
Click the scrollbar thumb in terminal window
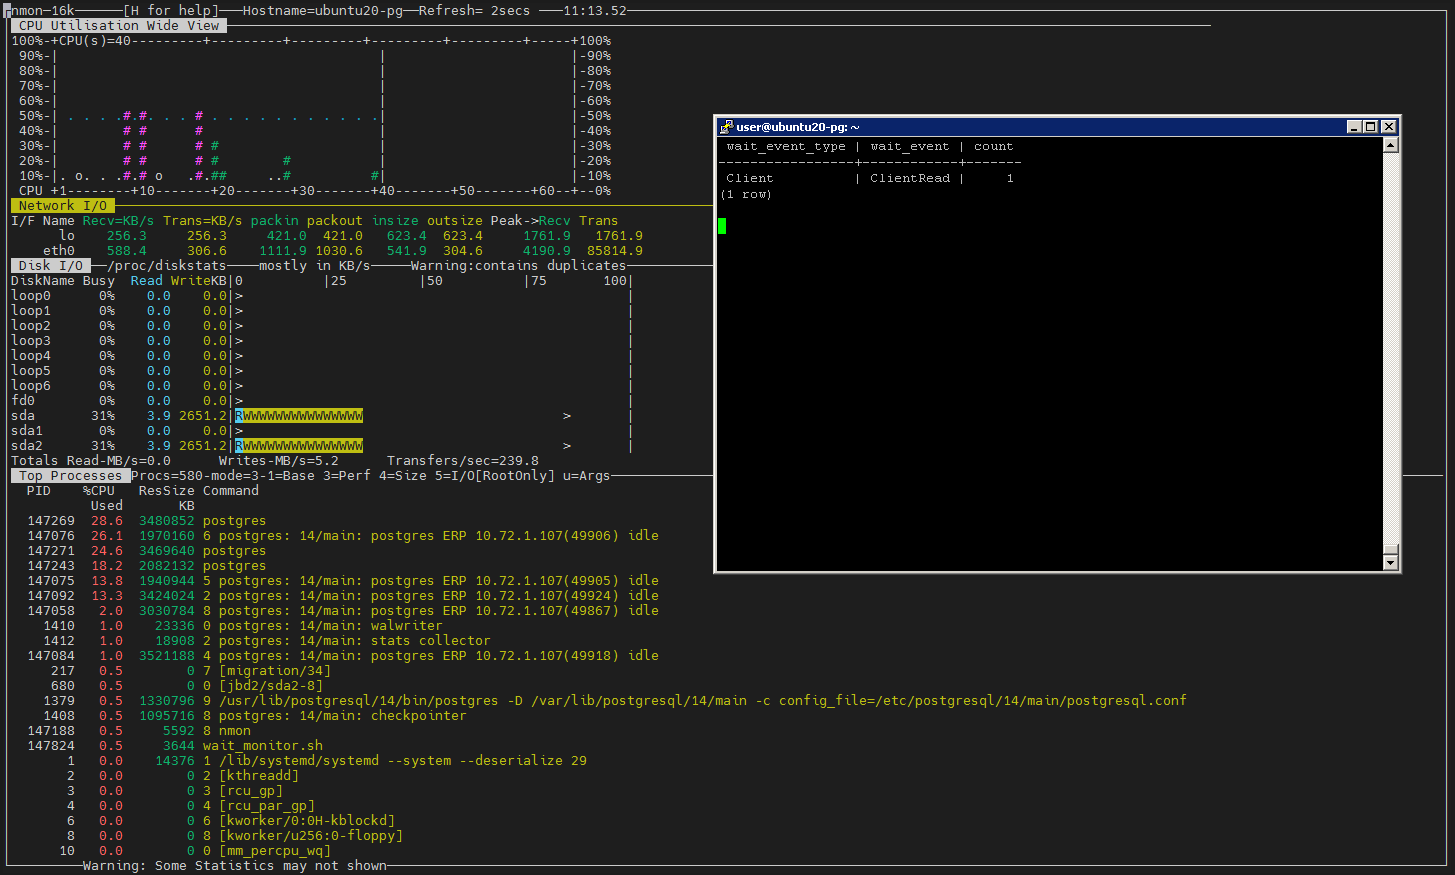pyautogui.click(x=1390, y=549)
